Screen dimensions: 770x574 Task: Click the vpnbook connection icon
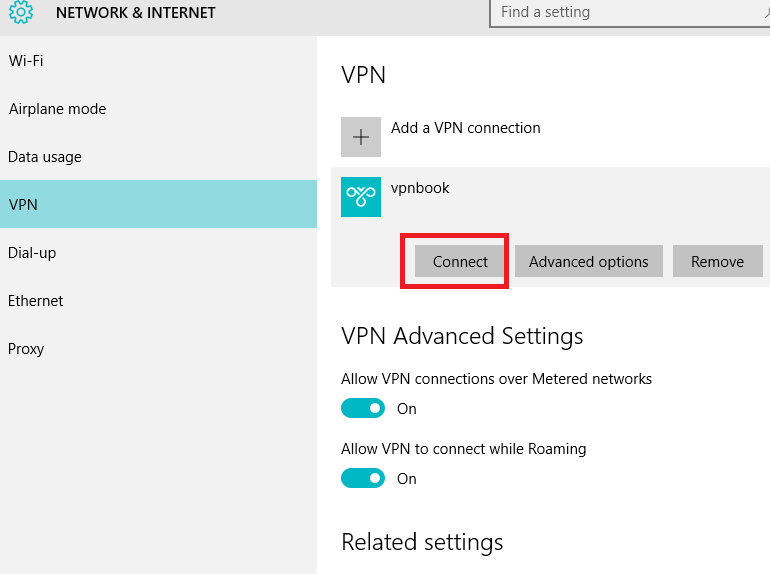coord(361,197)
